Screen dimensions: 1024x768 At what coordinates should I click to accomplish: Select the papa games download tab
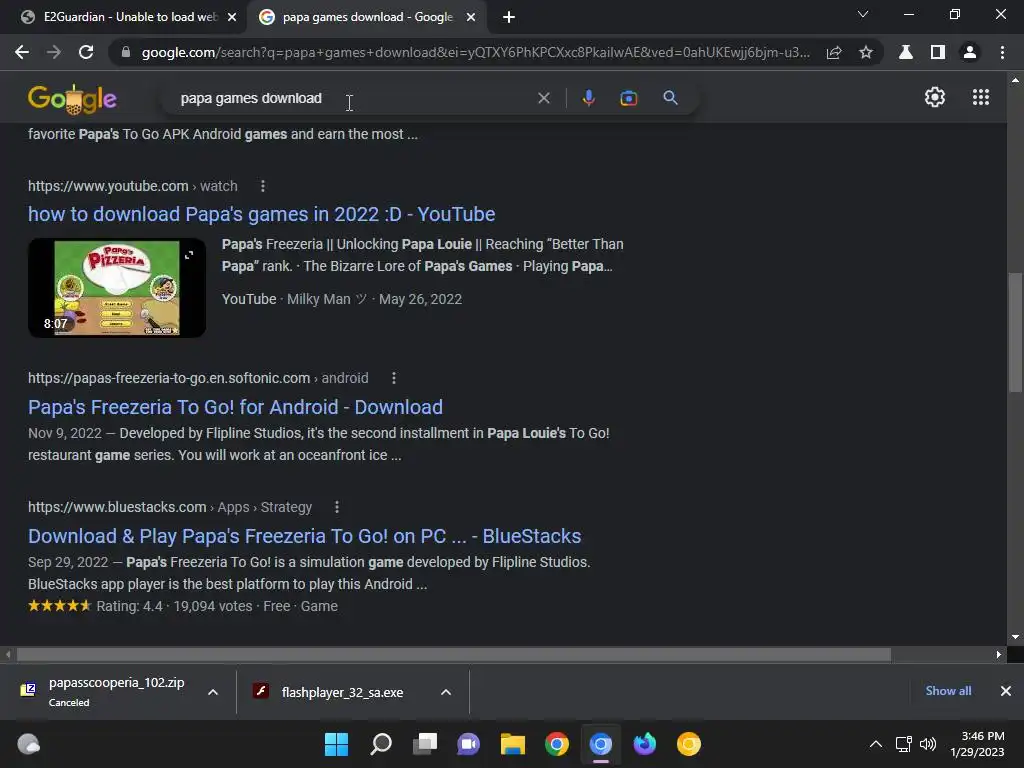click(366, 17)
